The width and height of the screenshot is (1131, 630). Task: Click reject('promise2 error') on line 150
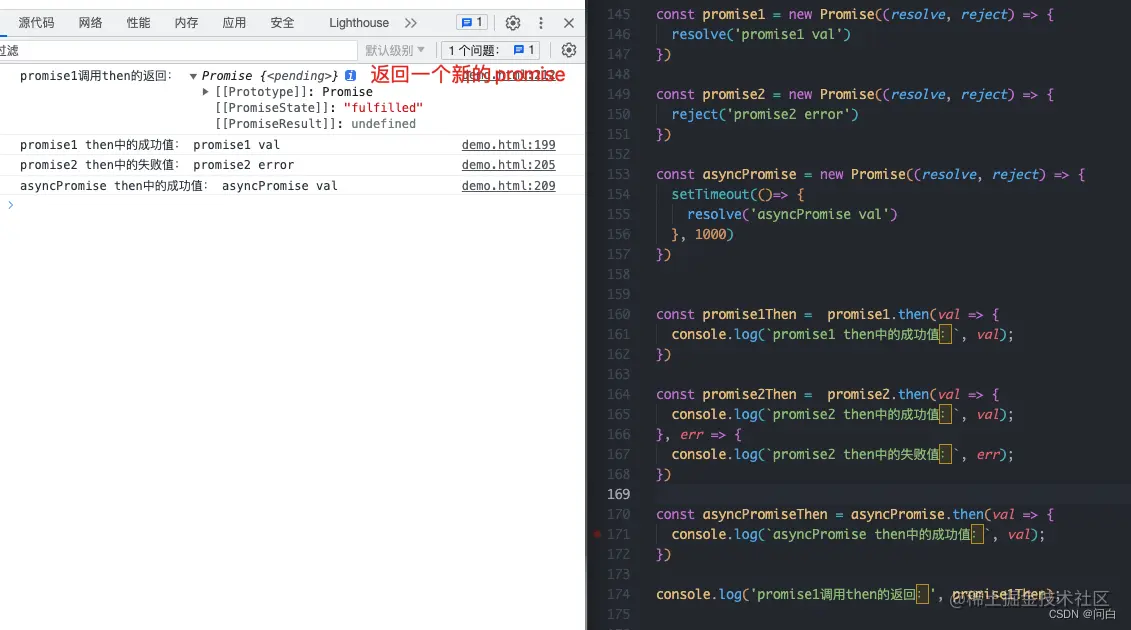[765, 114]
